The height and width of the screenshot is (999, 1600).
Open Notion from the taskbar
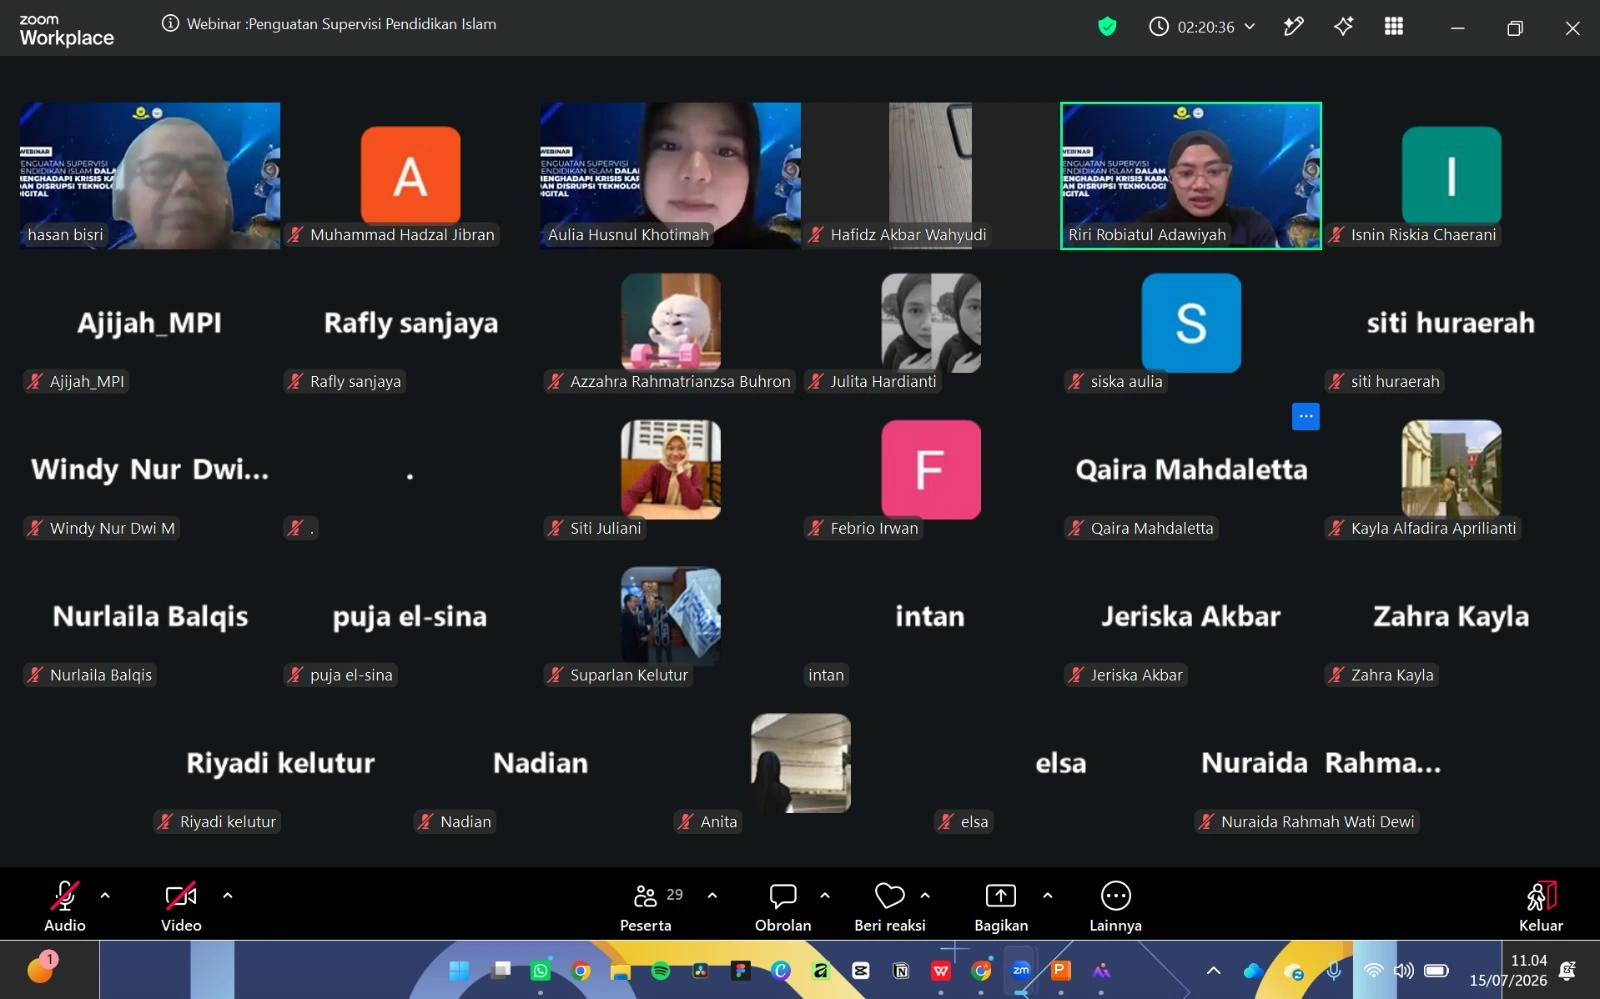tap(901, 970)
